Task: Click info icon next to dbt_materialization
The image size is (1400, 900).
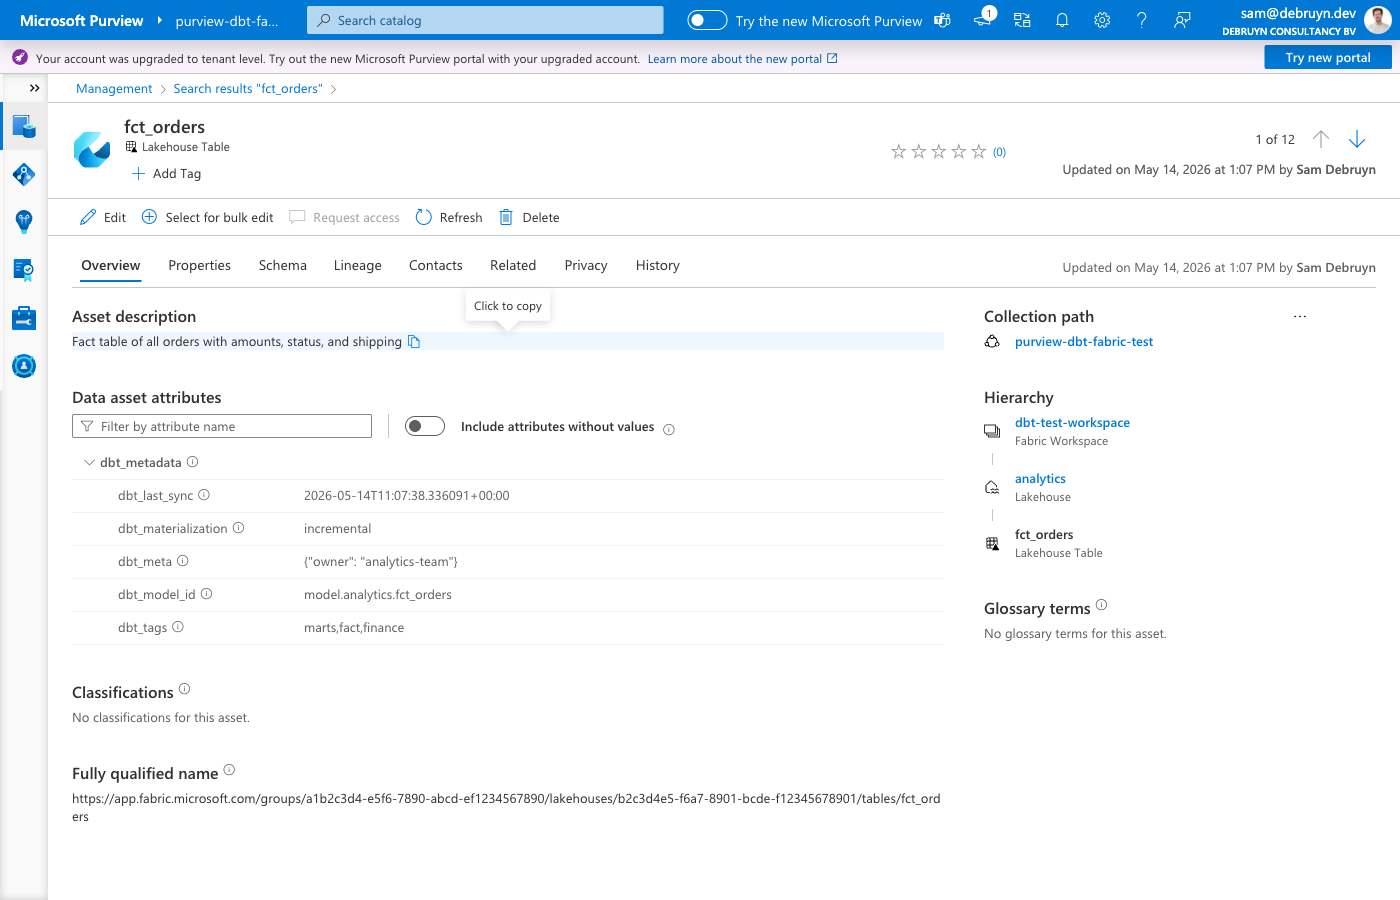Action: pos(238,528)
